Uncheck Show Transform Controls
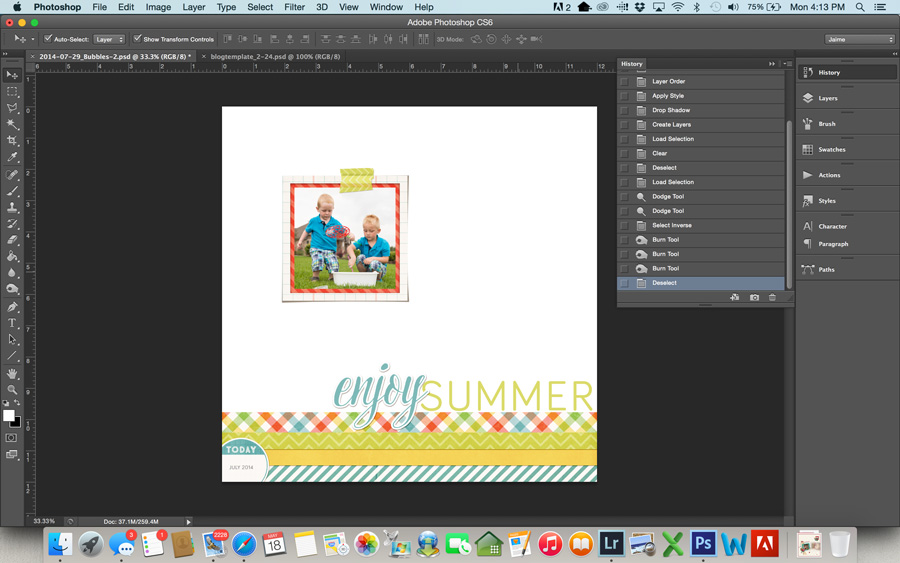The width and height of the screenshot is (900, 563). (137, 39)
